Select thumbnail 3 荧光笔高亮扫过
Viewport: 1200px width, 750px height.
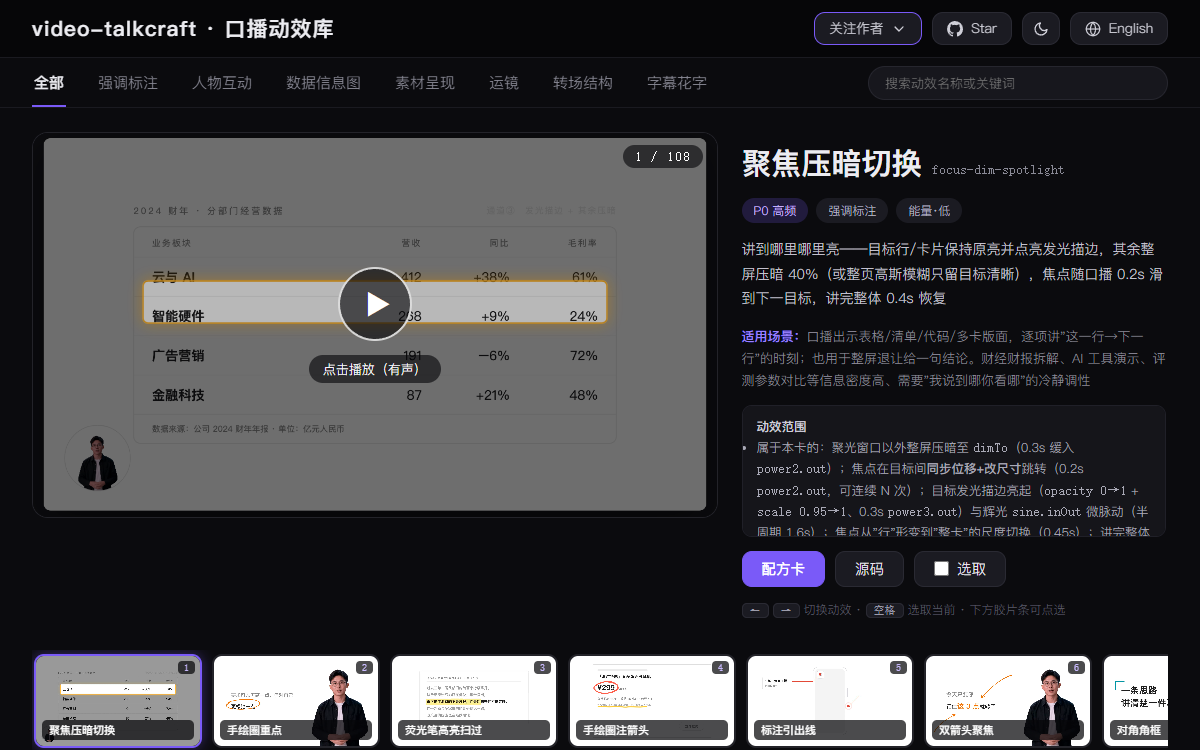pyautogui.click(x=474, y=701)
